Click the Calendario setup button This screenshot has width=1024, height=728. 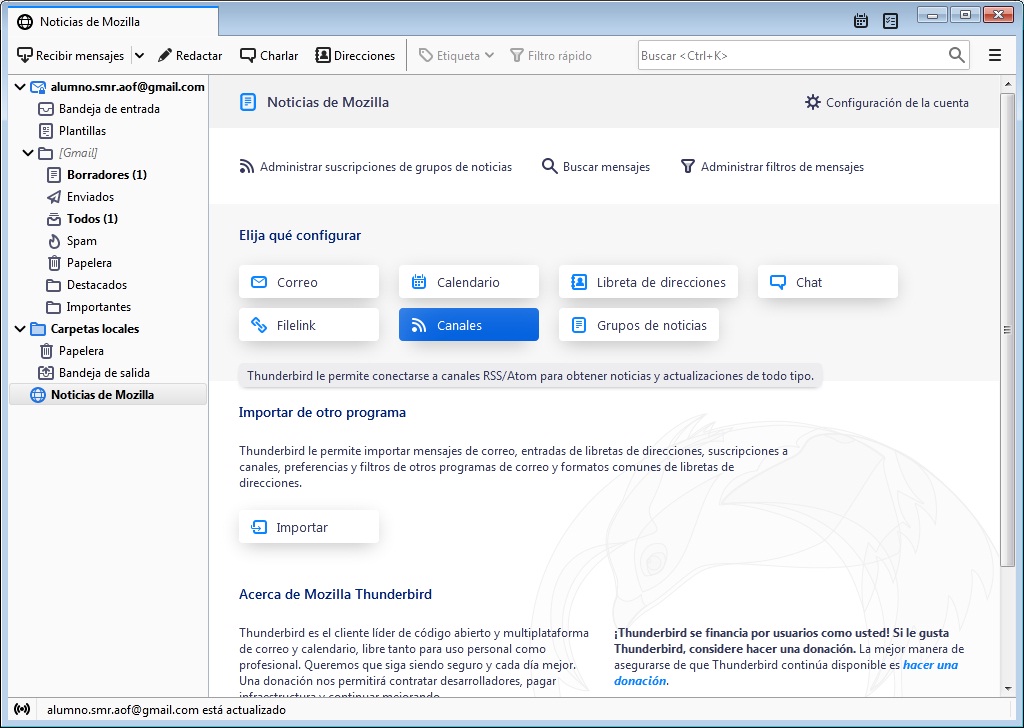[469, 282]
